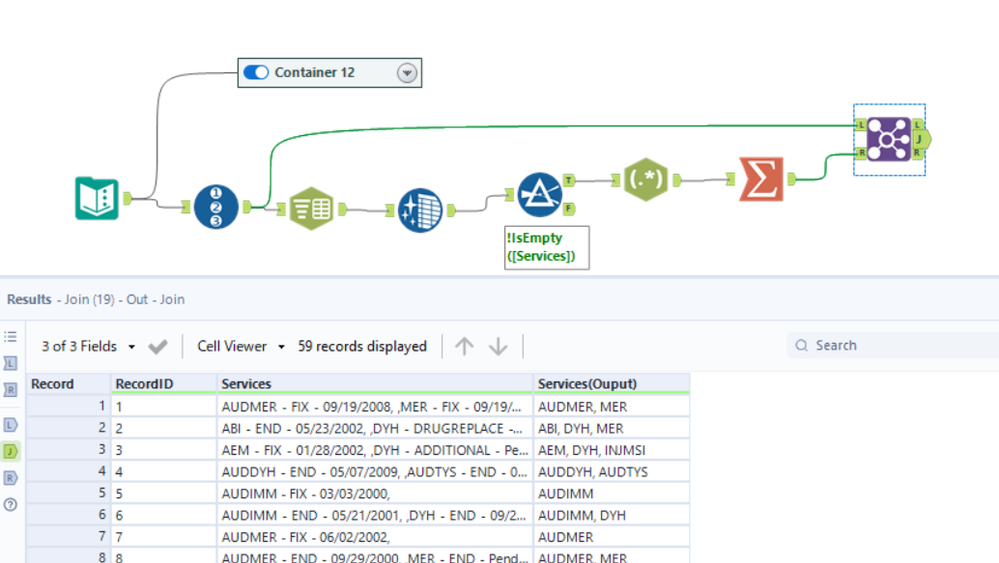
Task: Open the Results help icon
Action: click(10, 504)
